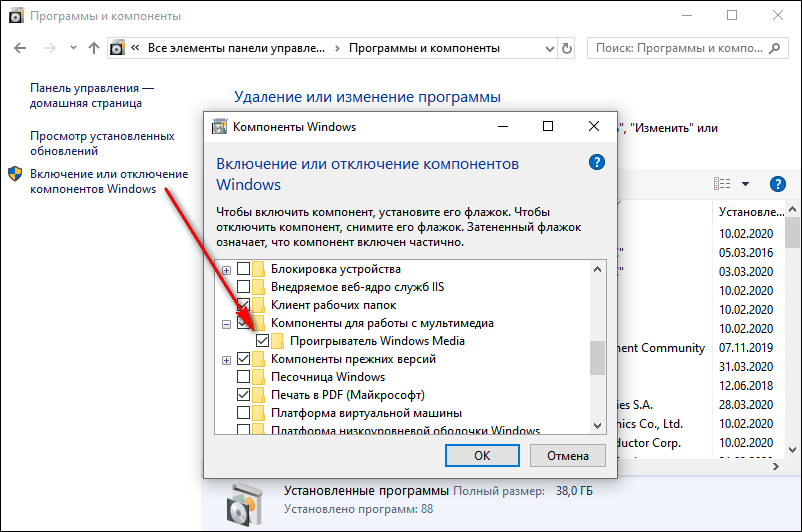This screenshot has height=532, width=802.
Task: Open the recent locations dropdown arrow
Action: click(x=73, y=48)
